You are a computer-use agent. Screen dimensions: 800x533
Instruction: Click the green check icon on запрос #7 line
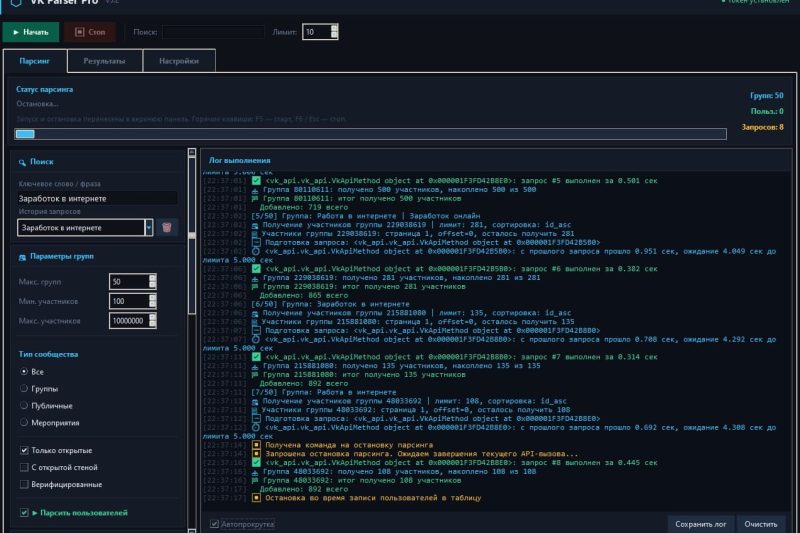pos(256,357)
